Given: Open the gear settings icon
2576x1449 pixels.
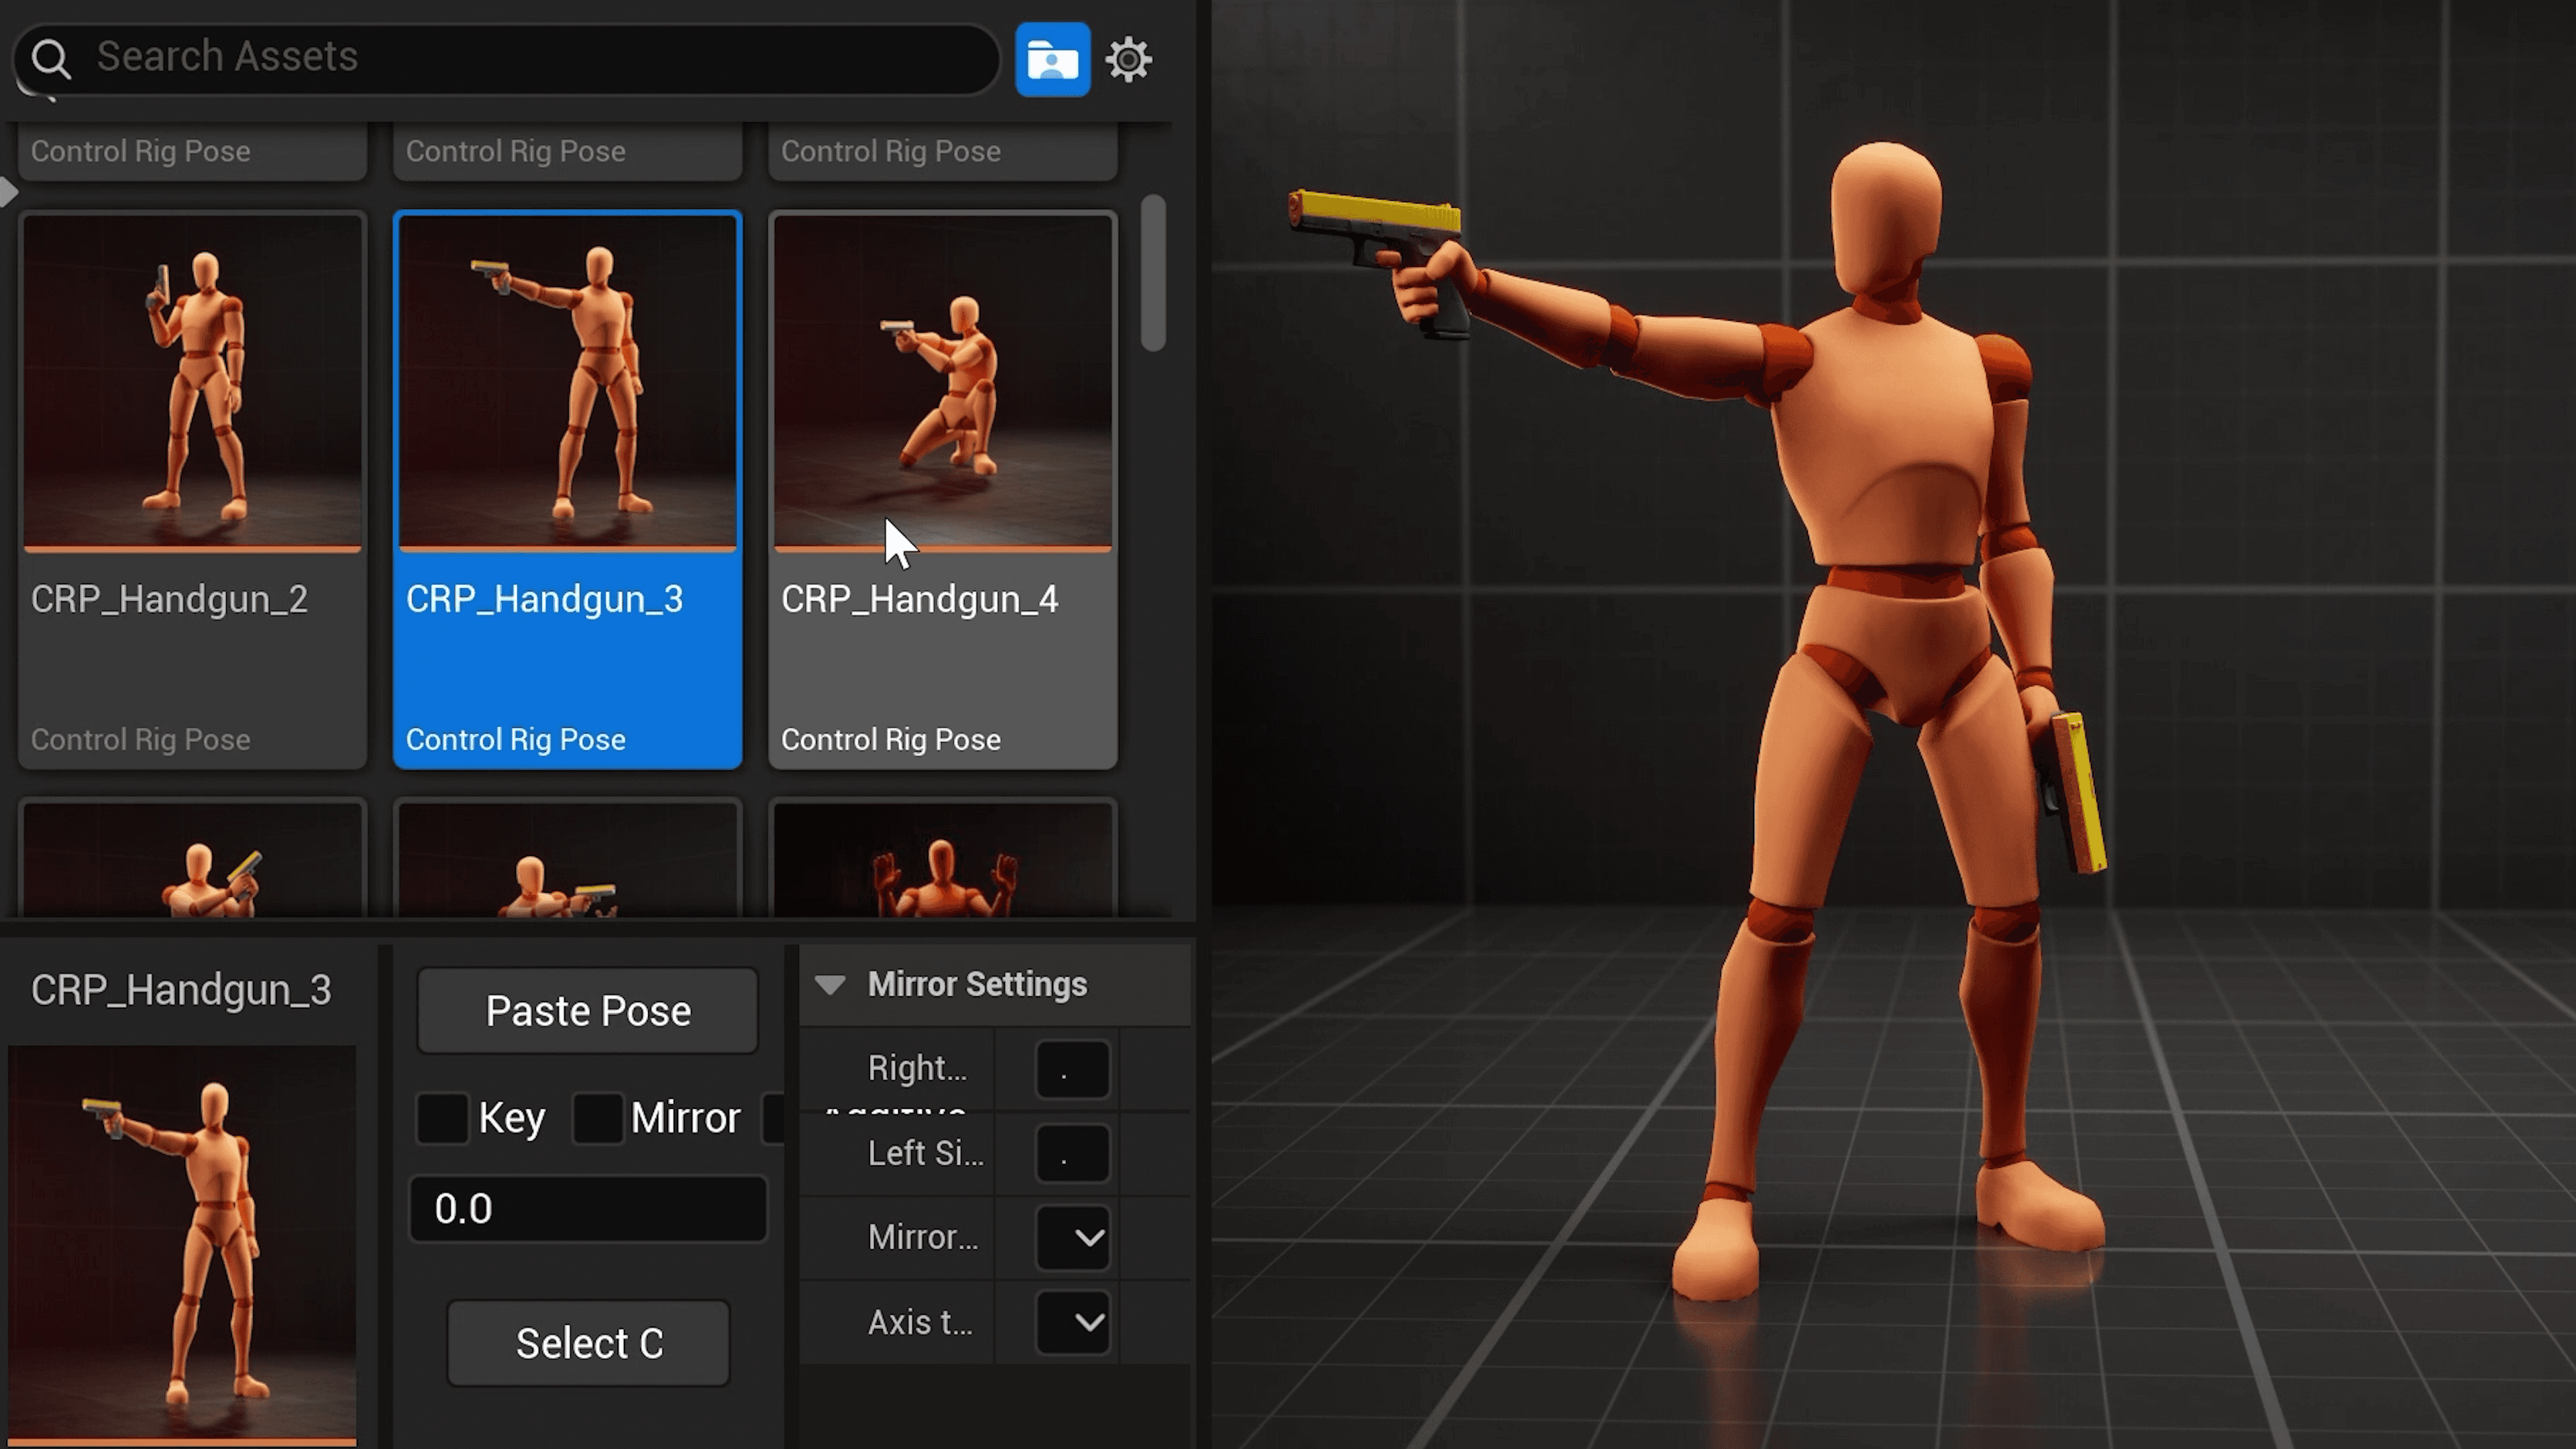Looking at the screenshot, I should coord(1128,60).
